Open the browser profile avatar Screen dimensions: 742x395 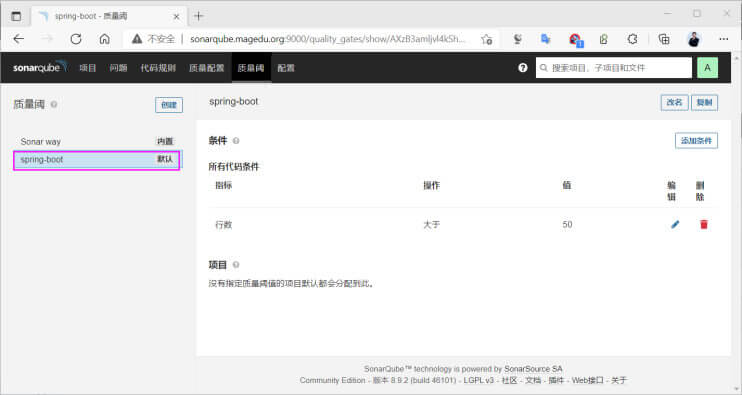[x=694, y=39]
